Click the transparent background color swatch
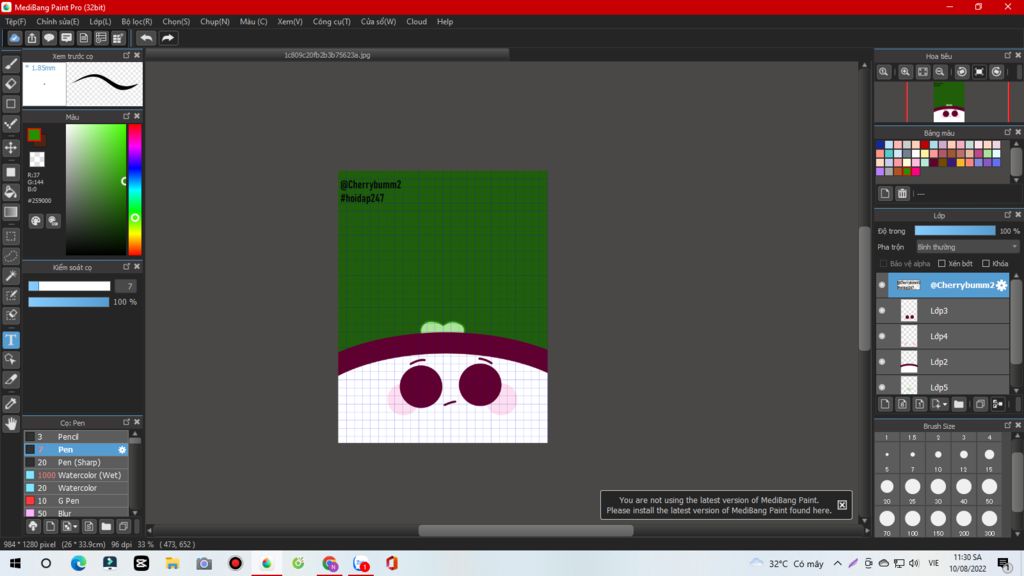This screenshot has height=576, width=1024. click(x=37, y=159)
